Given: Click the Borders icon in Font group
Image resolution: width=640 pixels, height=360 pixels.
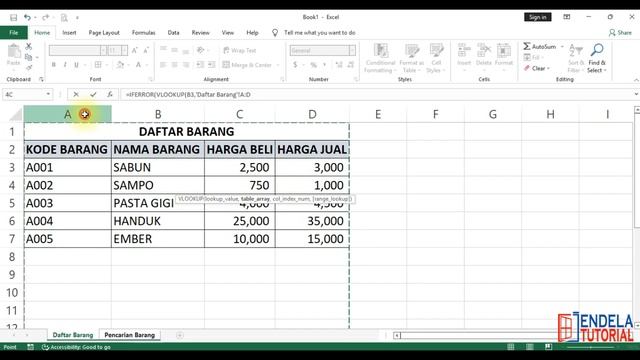Looking at the screenshot, I should [98, 65].
